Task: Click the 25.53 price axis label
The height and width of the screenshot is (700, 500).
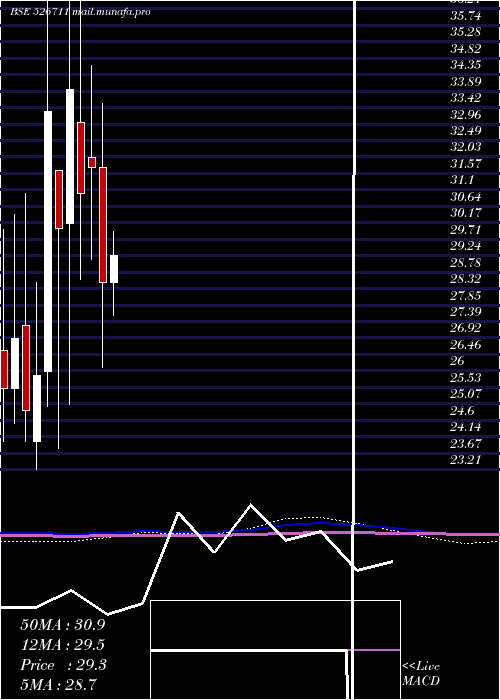Action: point(466,378)
